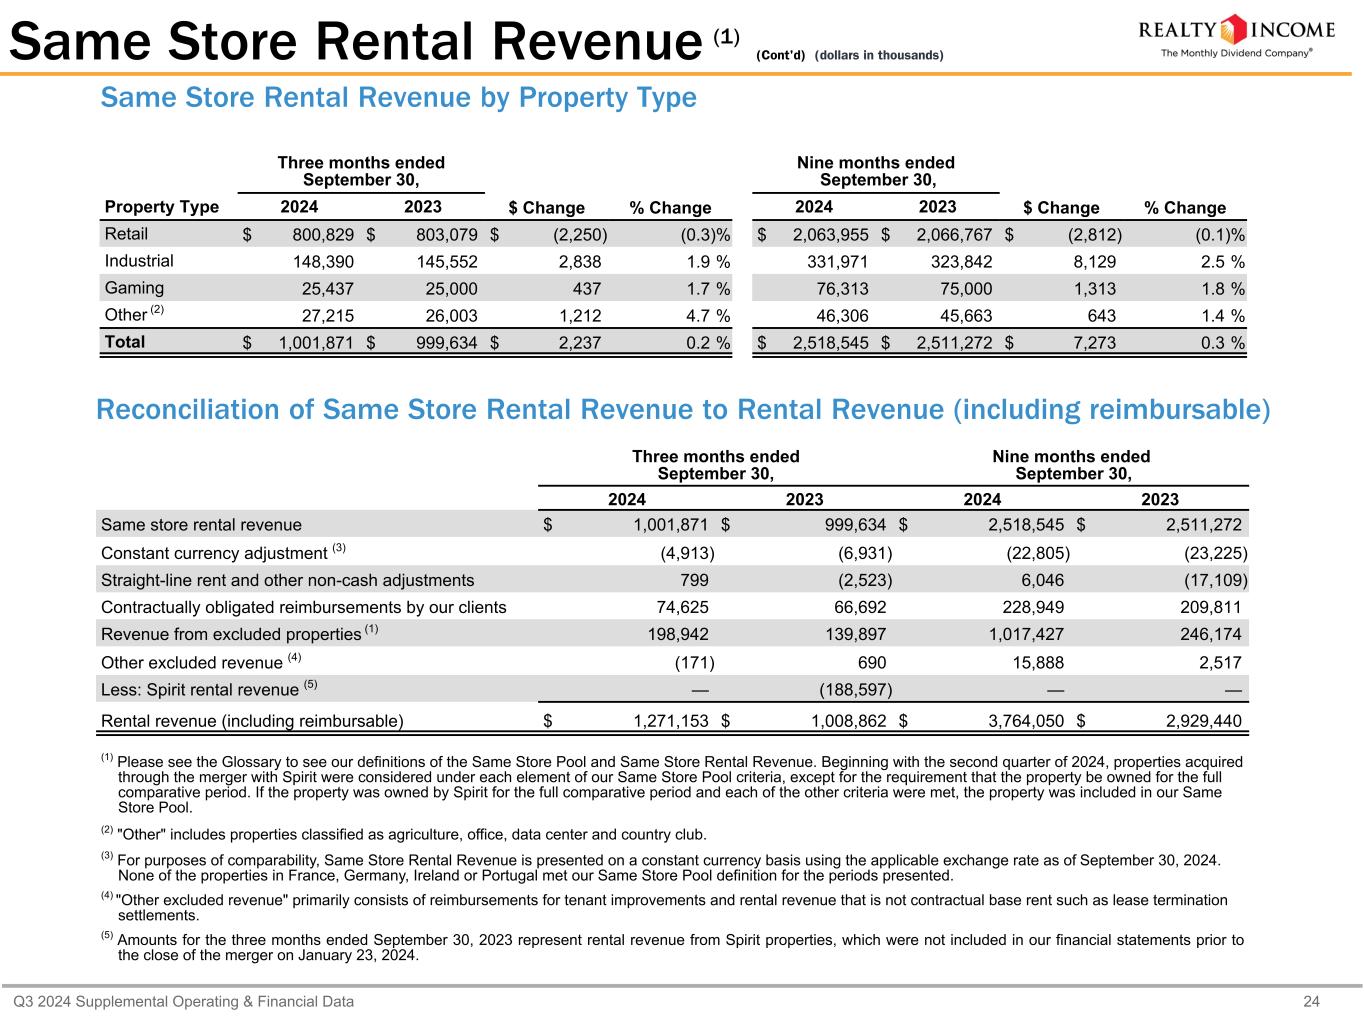Select the Total row label

(x=125, y=342)
